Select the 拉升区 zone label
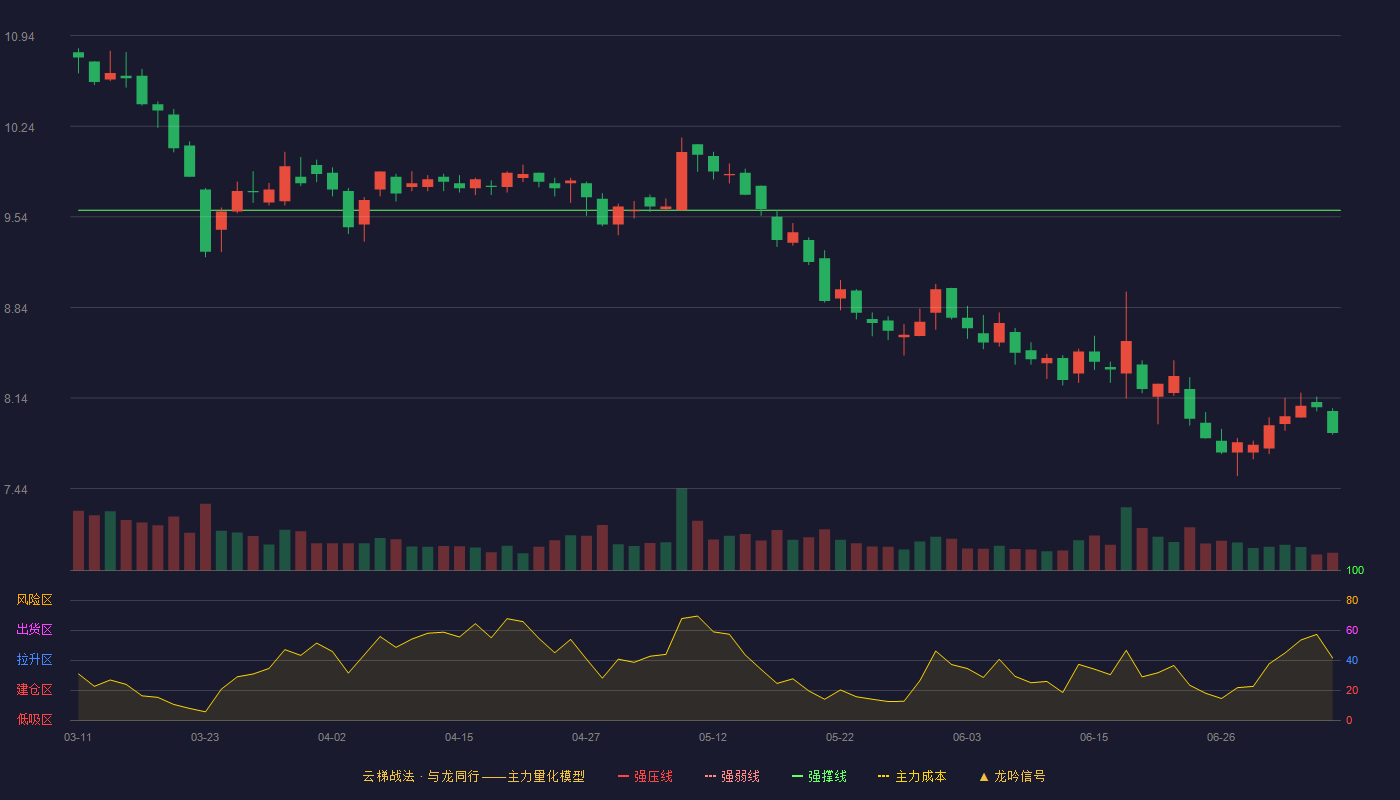Image resolution: width=1400 pixels, height=800 pixels. (34, 660)
